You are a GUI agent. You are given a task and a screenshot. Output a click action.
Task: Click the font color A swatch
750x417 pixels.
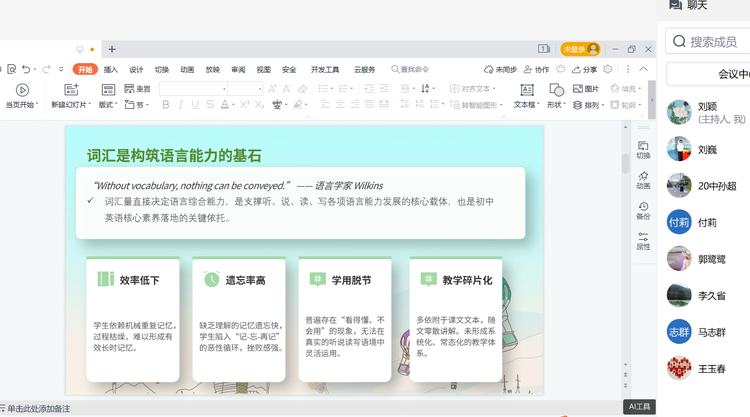(224, 104)
